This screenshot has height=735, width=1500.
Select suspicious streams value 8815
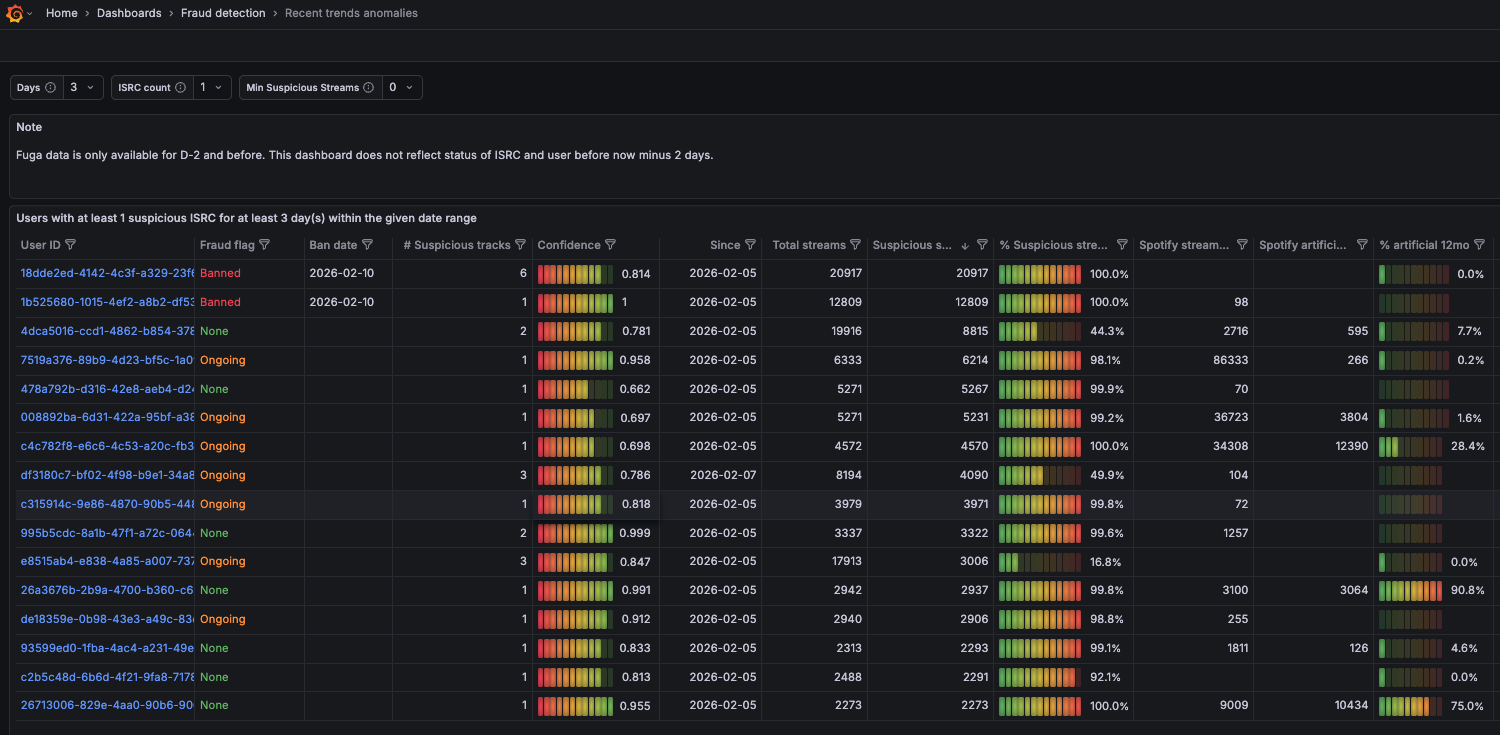click(975, 331)
